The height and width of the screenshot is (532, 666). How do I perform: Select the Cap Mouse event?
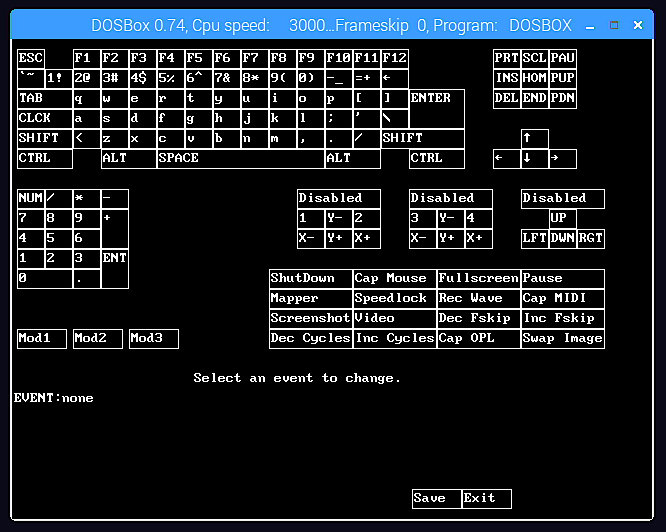[395, 279]
